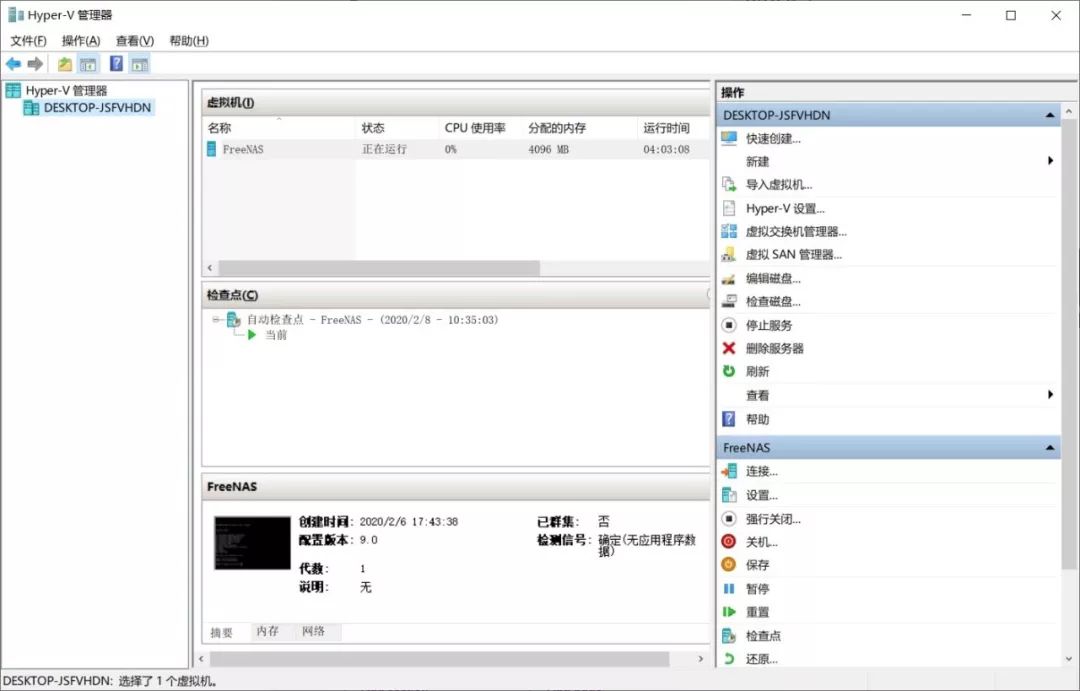Click 停止服务 stop service action

[769, 325]
